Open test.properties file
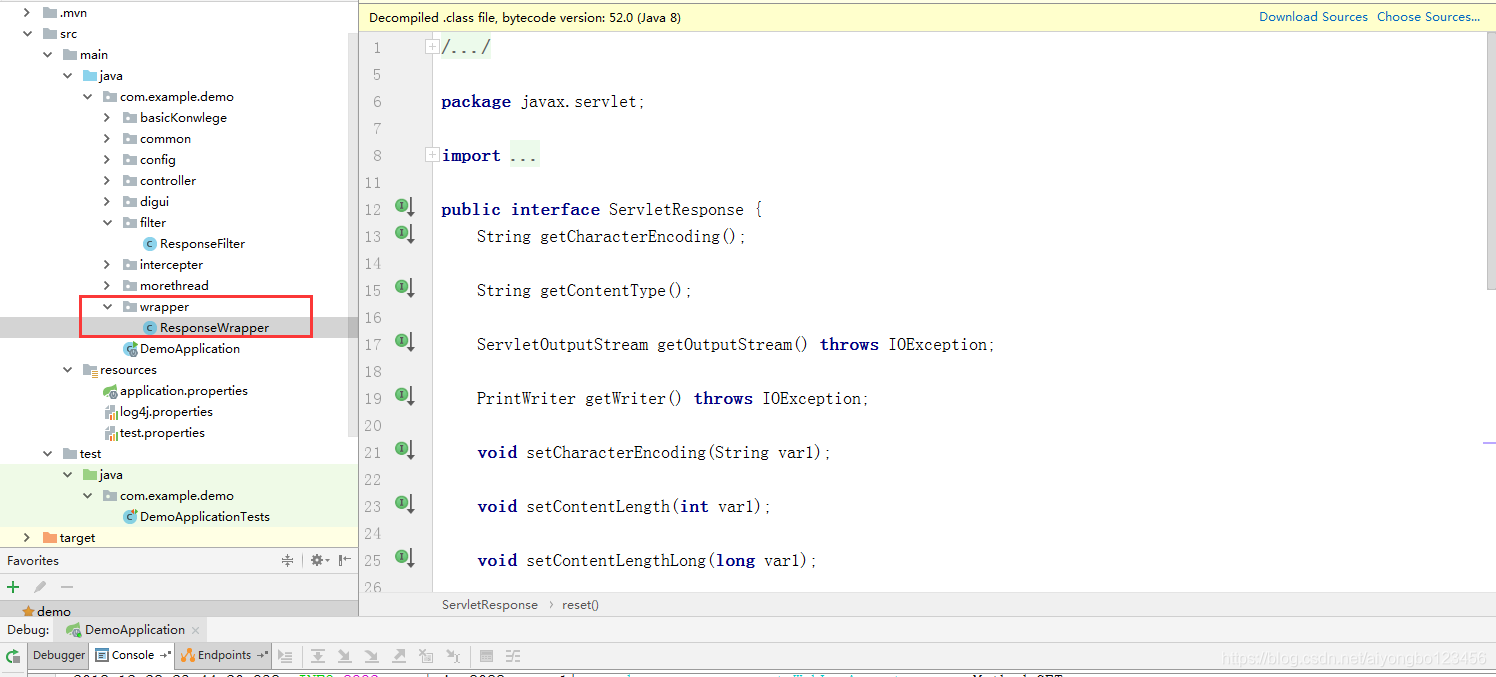The width and height of the screenshot is (1496, 677). click(x=154, y=433)
